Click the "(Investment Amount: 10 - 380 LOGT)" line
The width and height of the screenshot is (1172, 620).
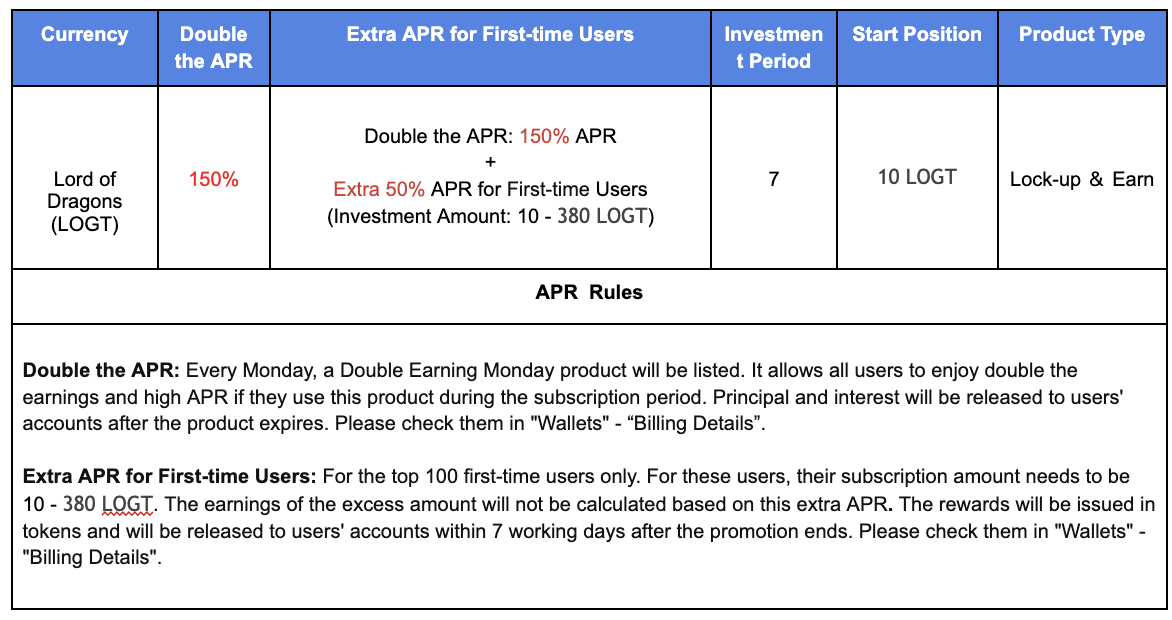pyautogui.click(x=490, y=215)
